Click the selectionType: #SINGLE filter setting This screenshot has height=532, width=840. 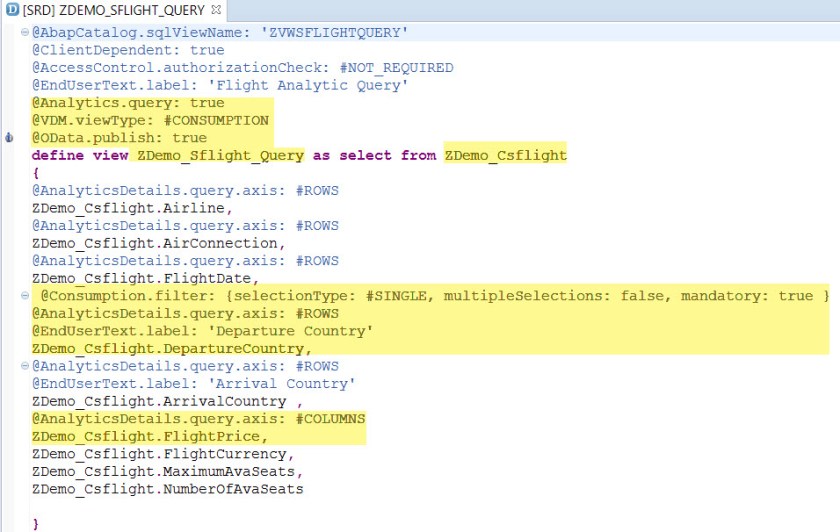click(330, 296)
